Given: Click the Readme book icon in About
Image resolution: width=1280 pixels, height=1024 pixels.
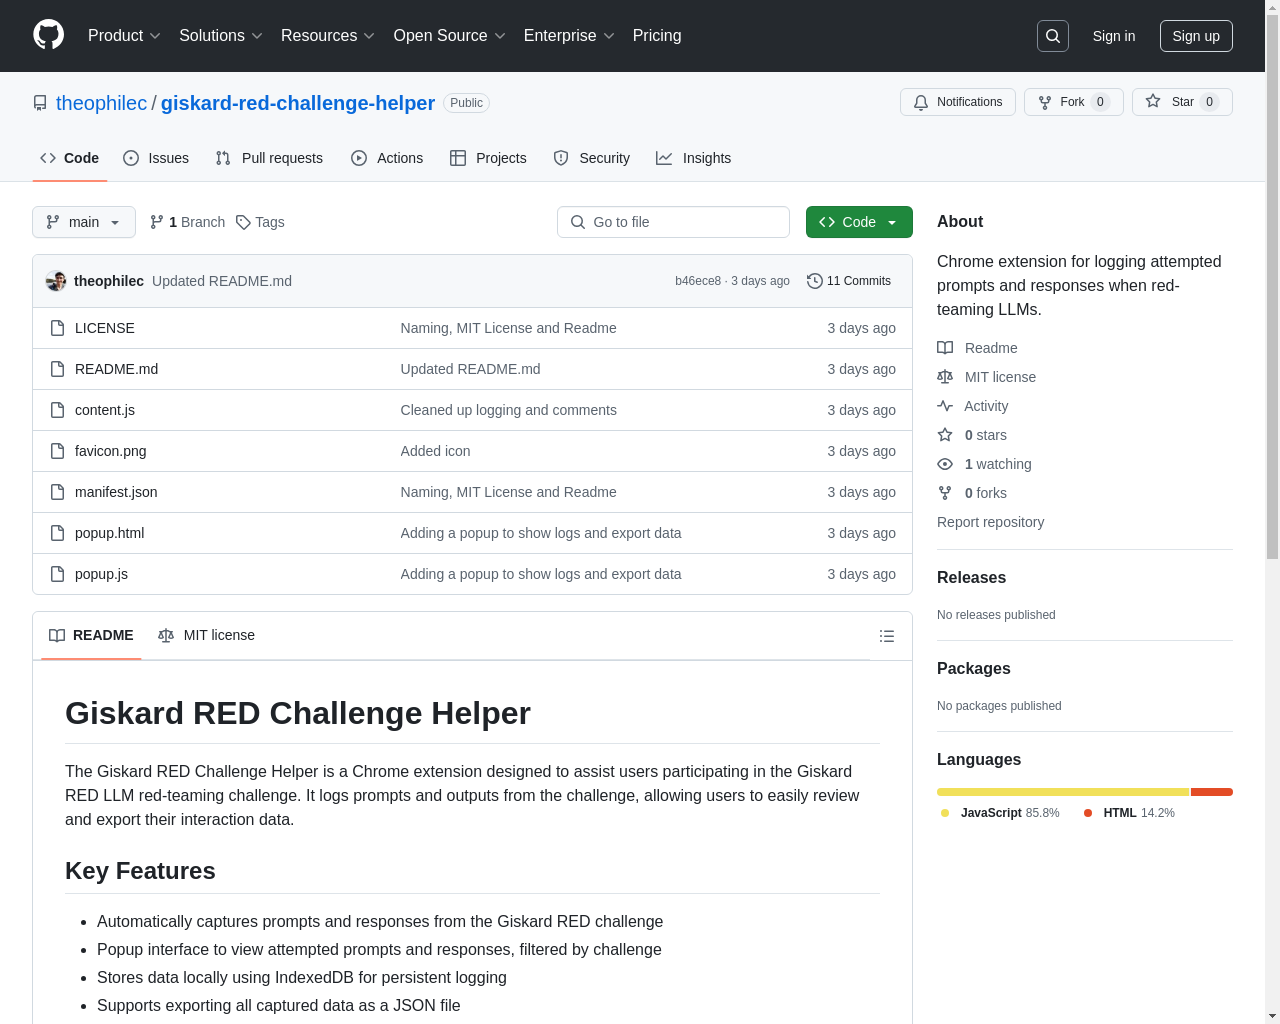Looking at the screenshot, I should 945,348.
